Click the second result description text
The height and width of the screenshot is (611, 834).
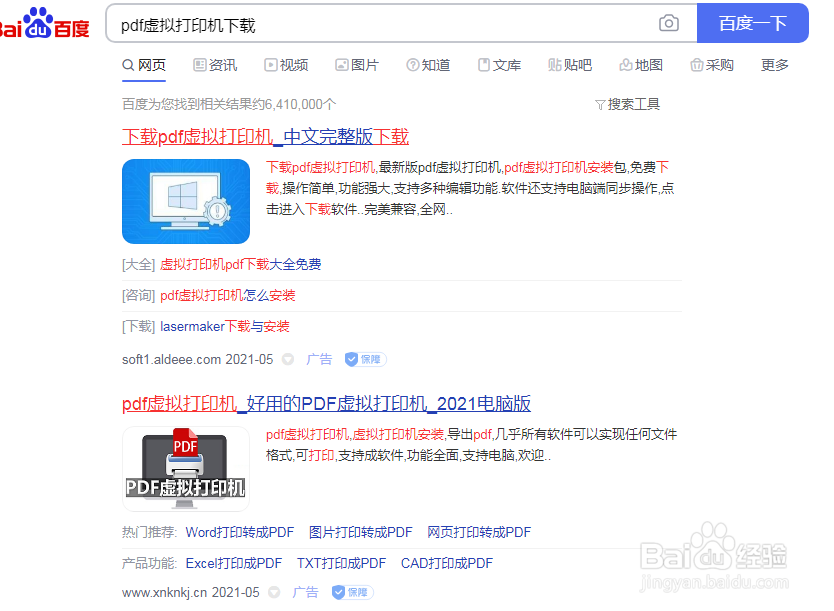pos(471,445)
